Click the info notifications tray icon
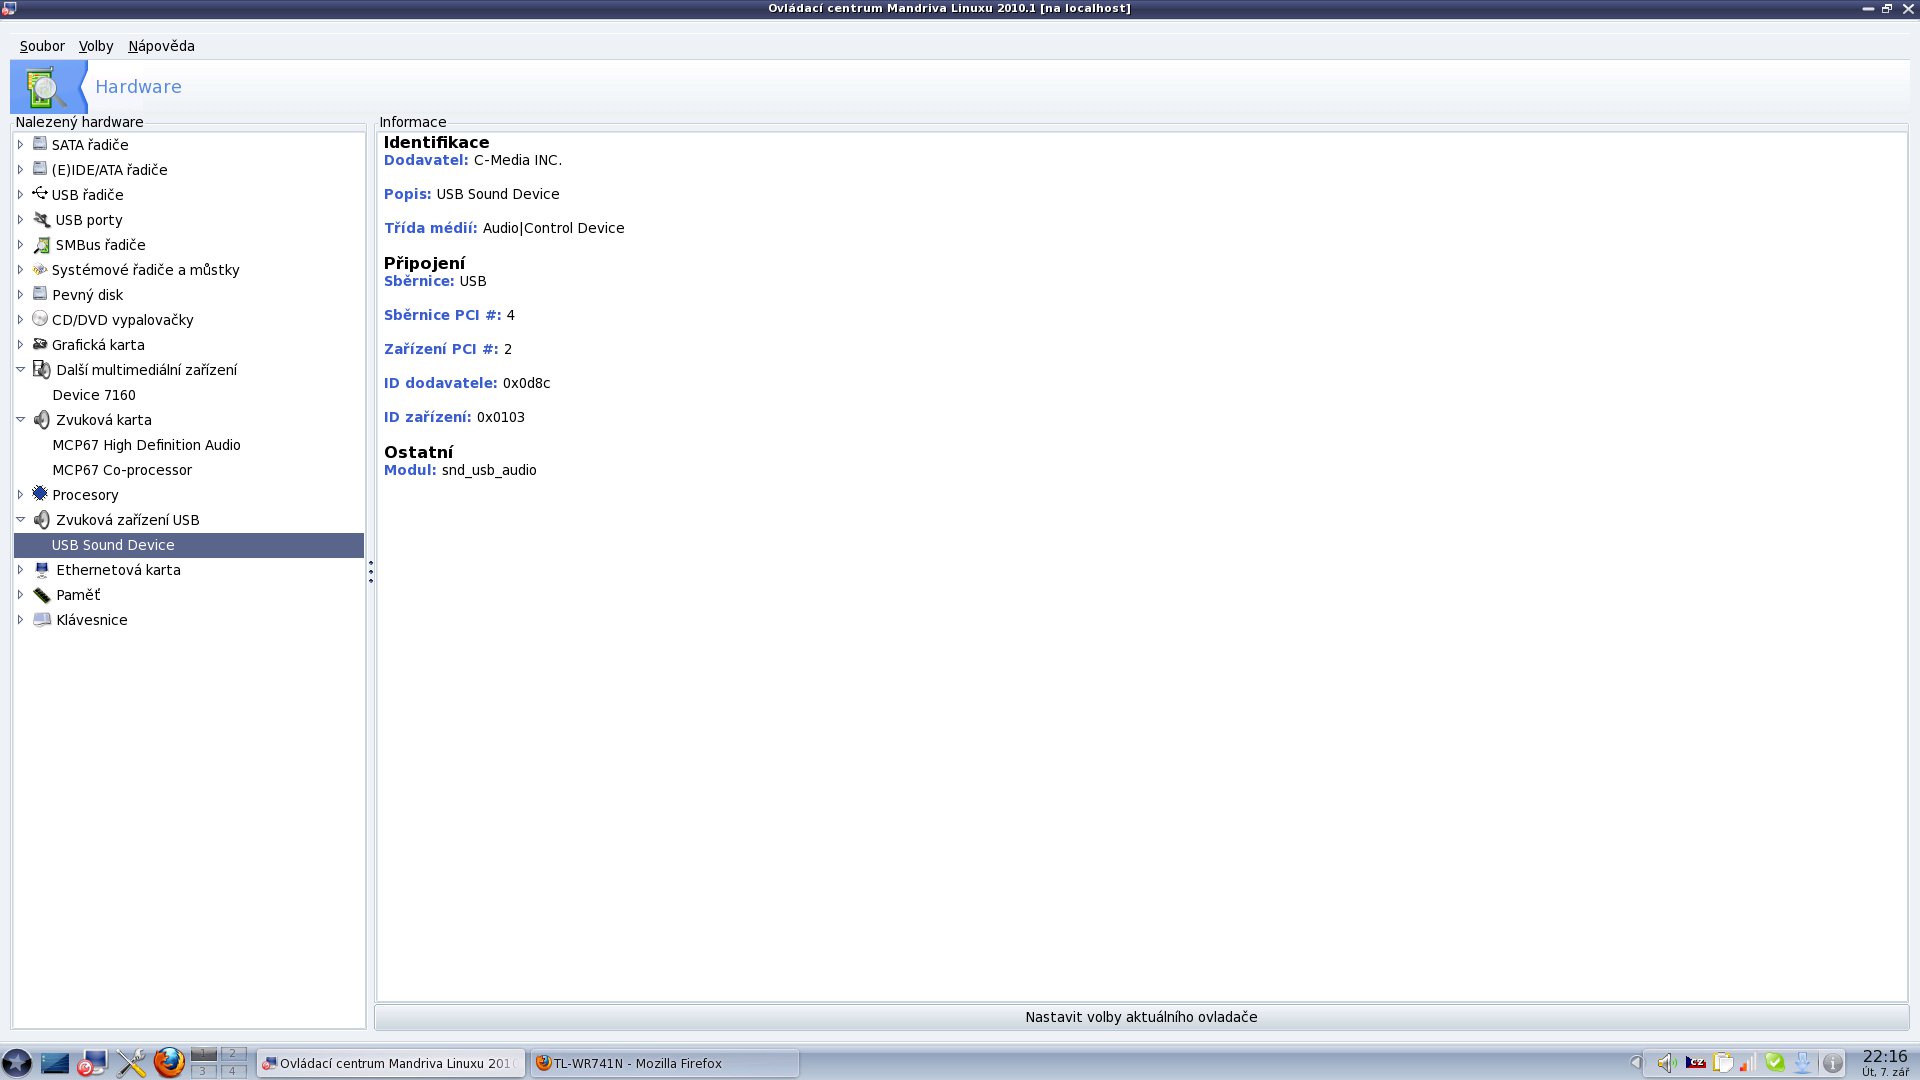The height and width of the screenshot is (1080, 1920). [1832, 1064]
